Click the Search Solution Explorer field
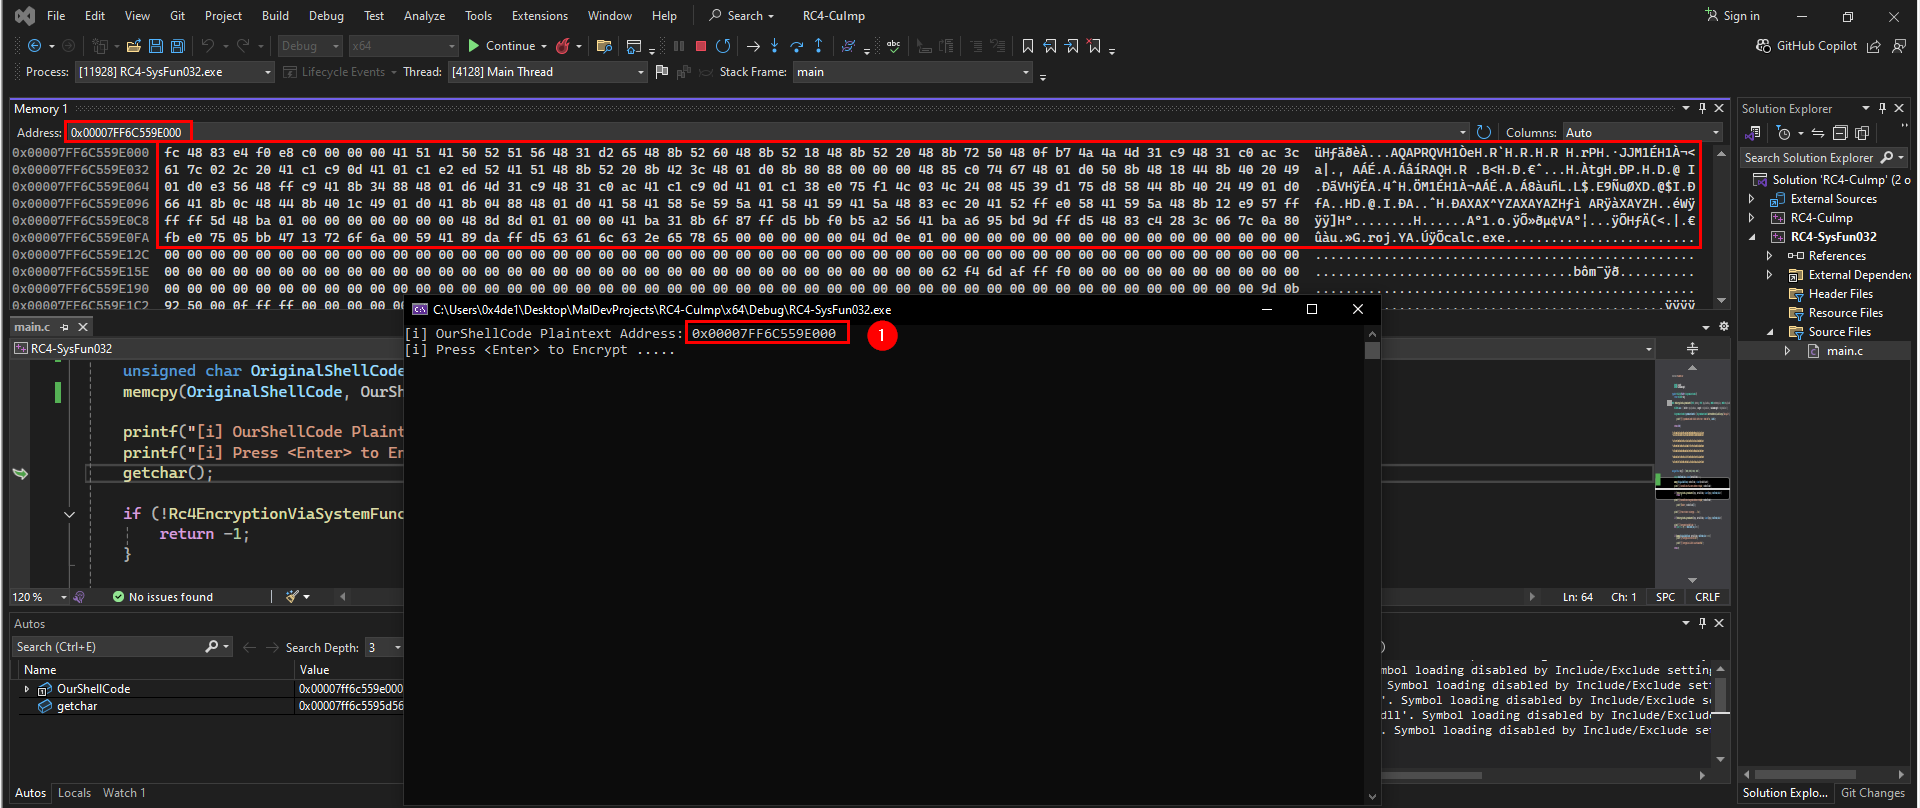1920x808 pixels. pos(1824,158)
